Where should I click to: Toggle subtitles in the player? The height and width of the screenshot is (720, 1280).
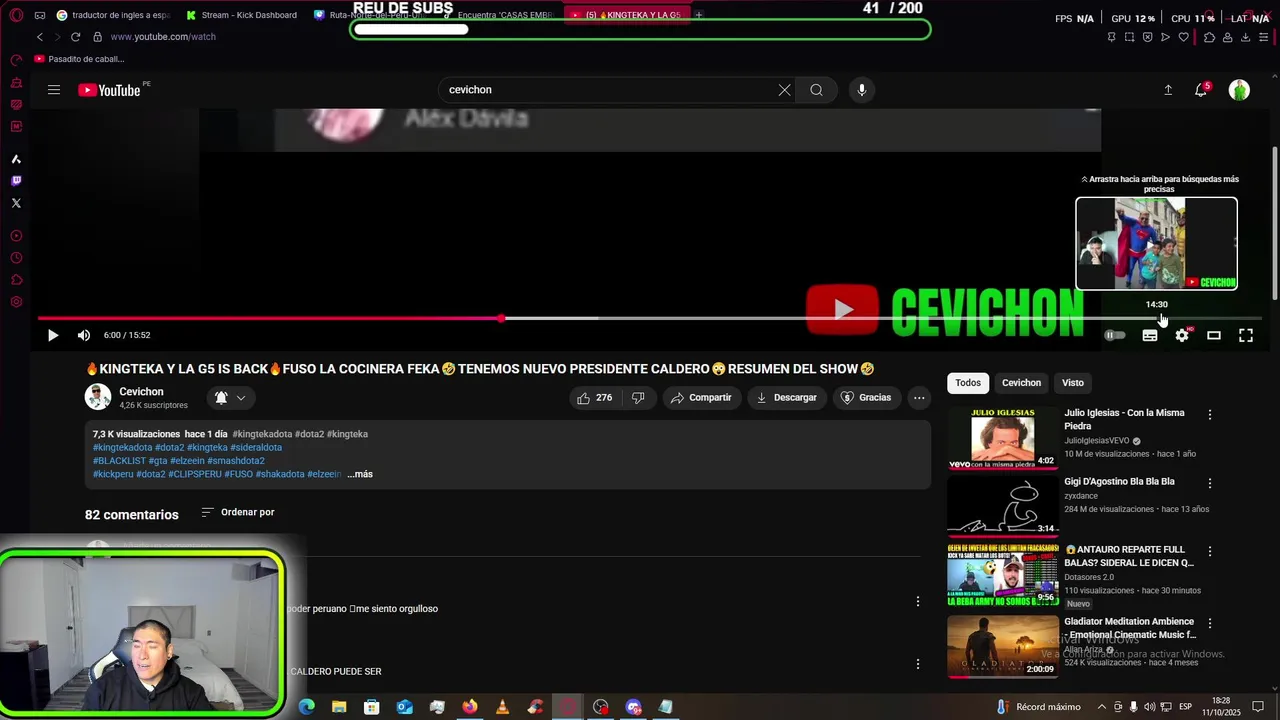point(1150,335)
